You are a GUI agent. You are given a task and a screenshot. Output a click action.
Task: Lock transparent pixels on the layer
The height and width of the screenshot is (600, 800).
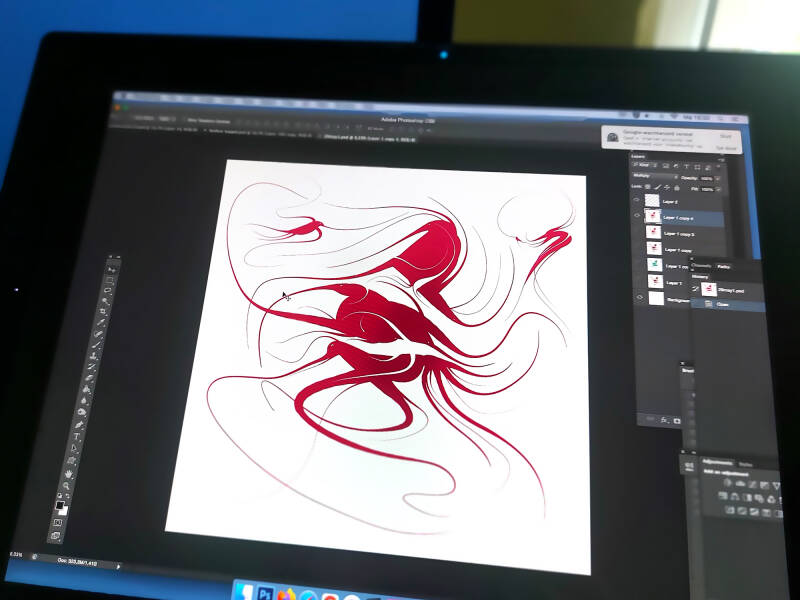point(647,187)
